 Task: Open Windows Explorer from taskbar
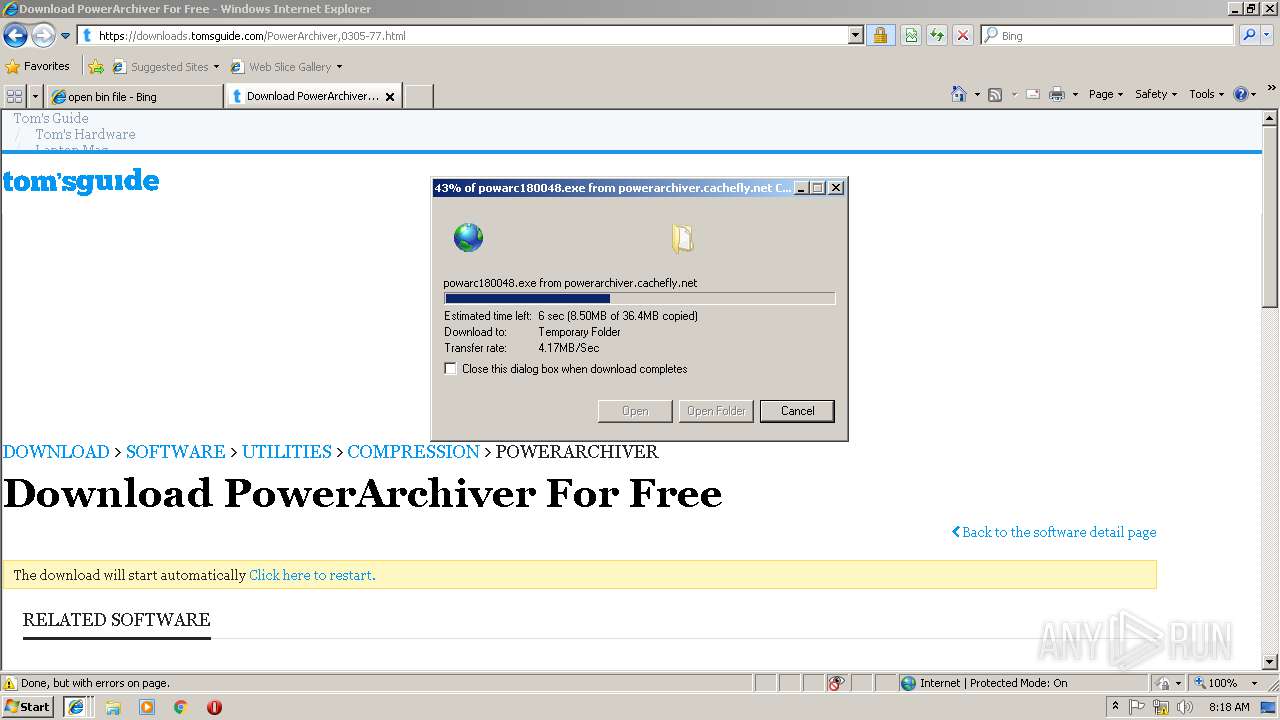click(113, 707)
